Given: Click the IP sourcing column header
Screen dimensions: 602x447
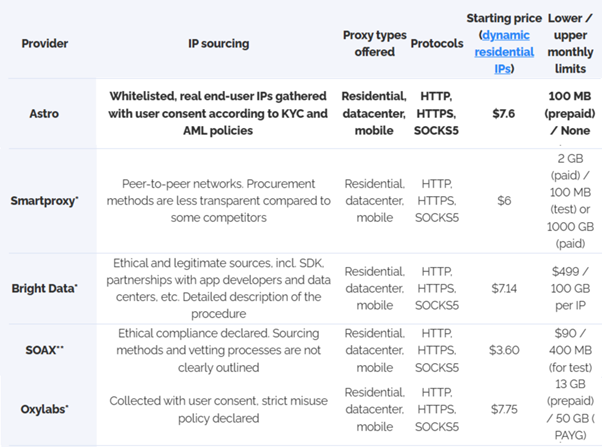Looking at the screenshot, I should (x=218, y=44).
